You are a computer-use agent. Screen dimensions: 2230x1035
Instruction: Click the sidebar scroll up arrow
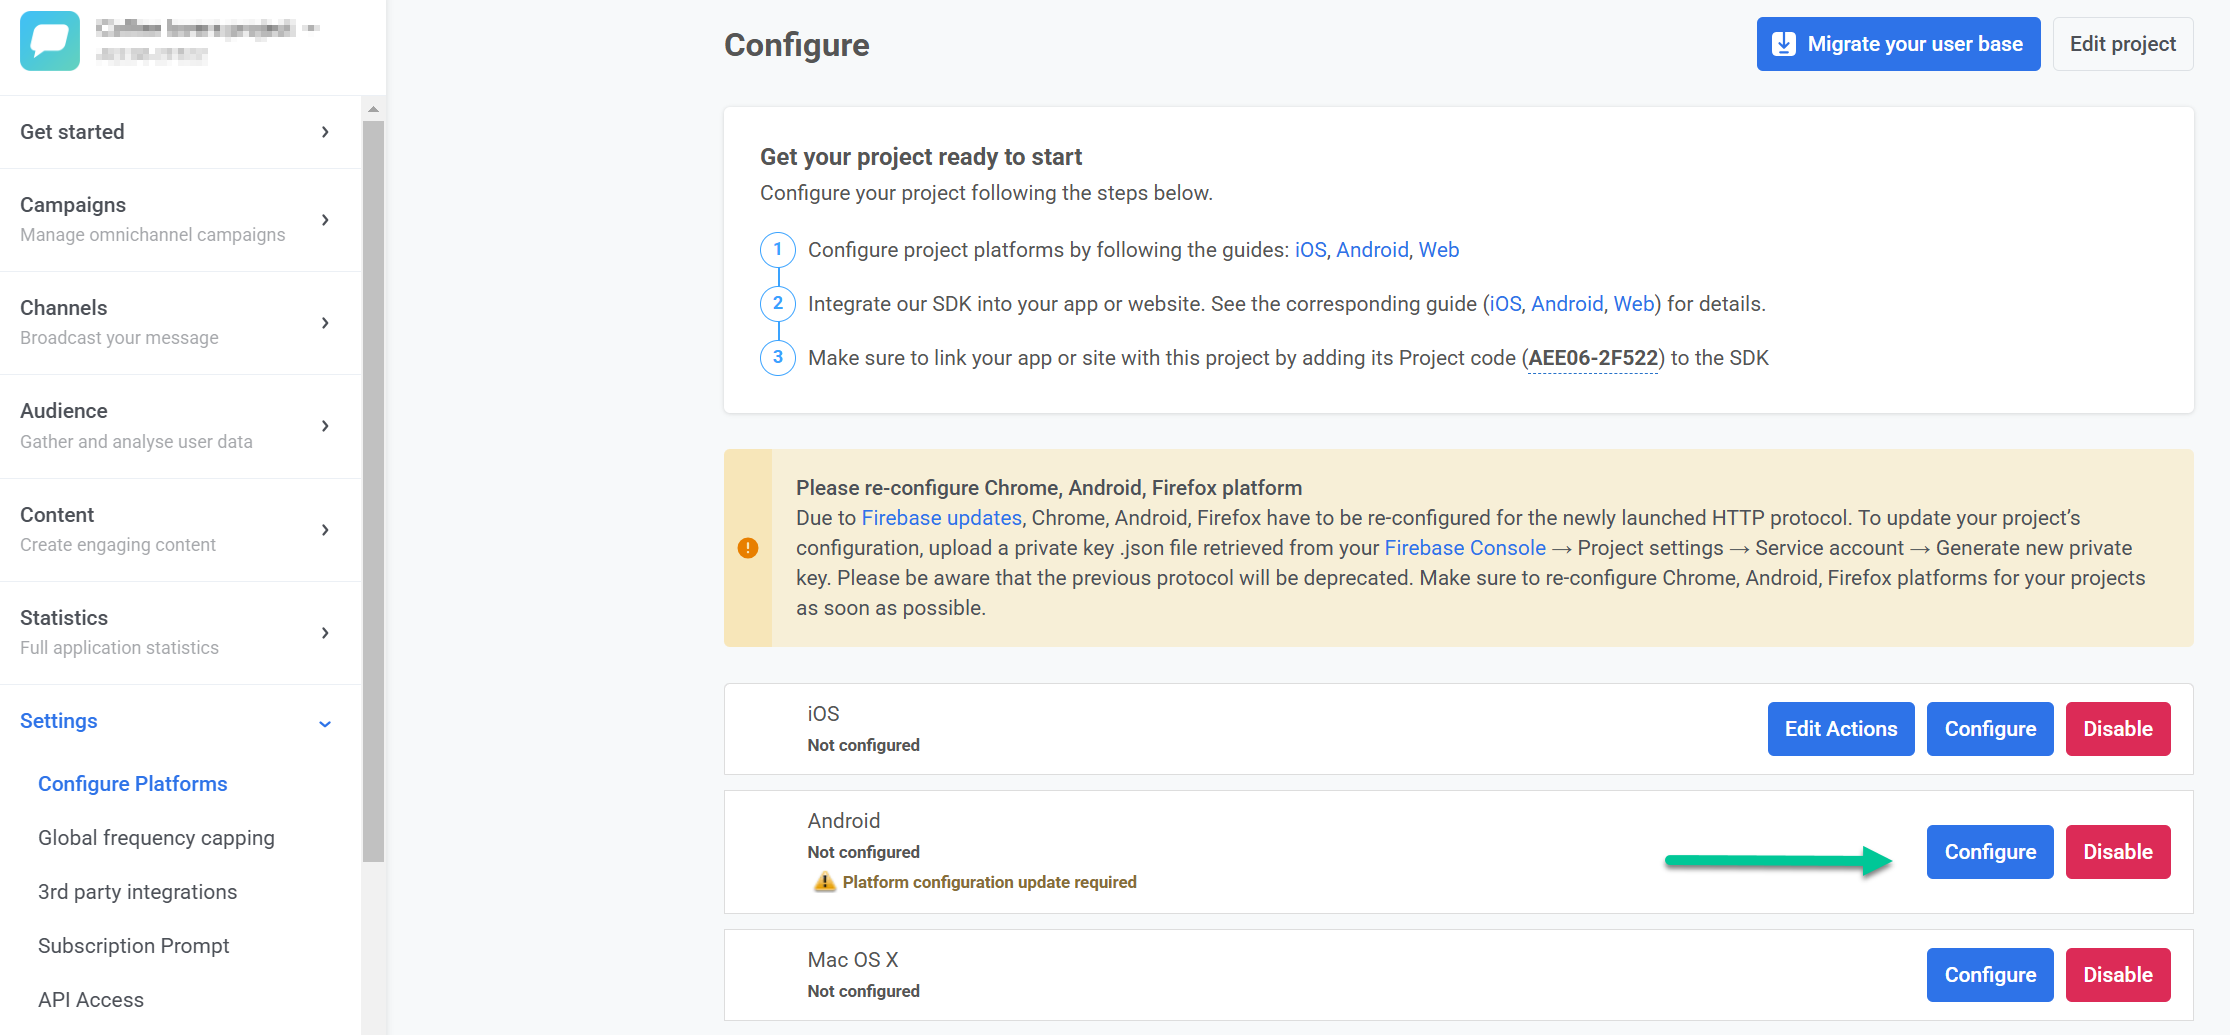(x=373, y=109)
